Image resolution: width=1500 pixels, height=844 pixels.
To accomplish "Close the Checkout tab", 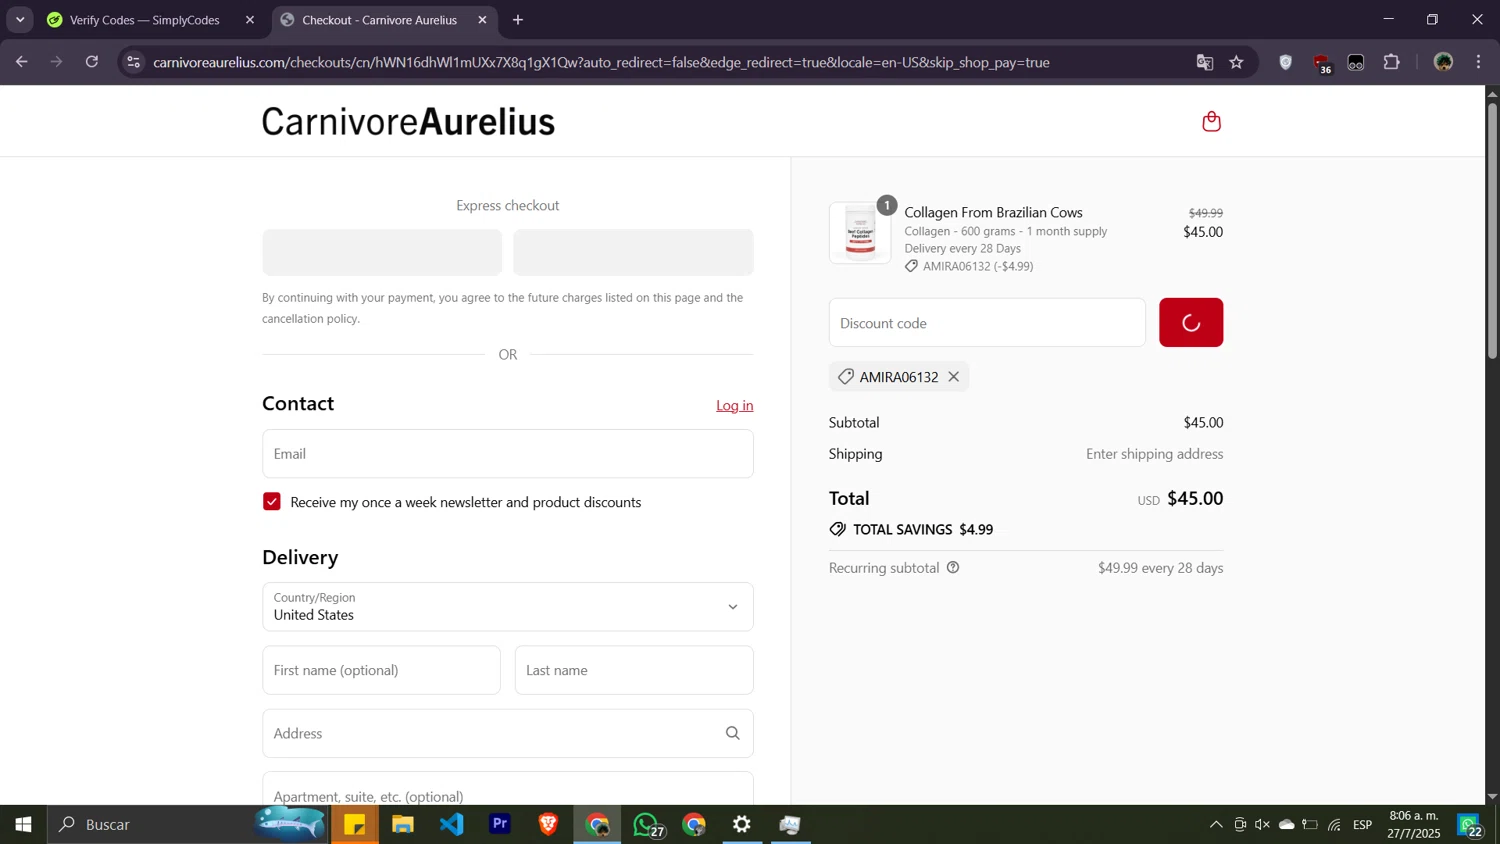I will (x=482, y=20).
